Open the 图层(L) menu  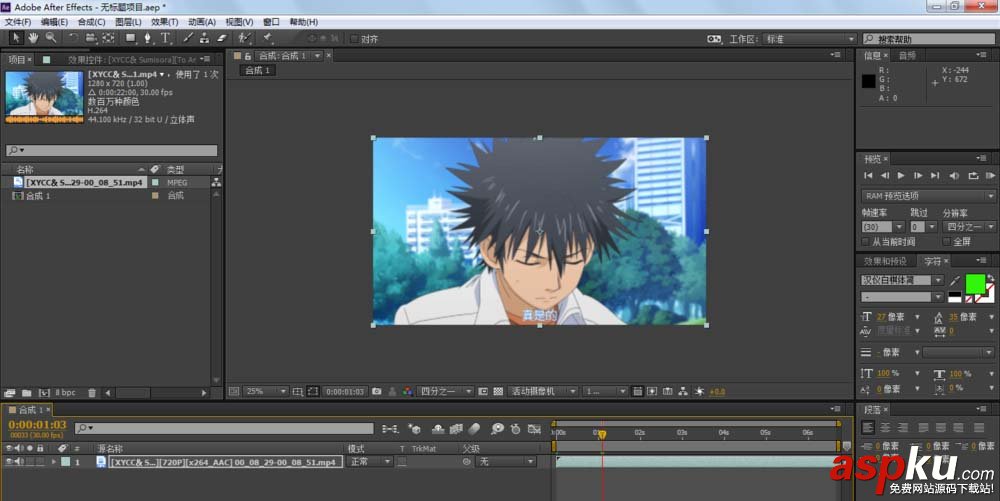[128, 22]
